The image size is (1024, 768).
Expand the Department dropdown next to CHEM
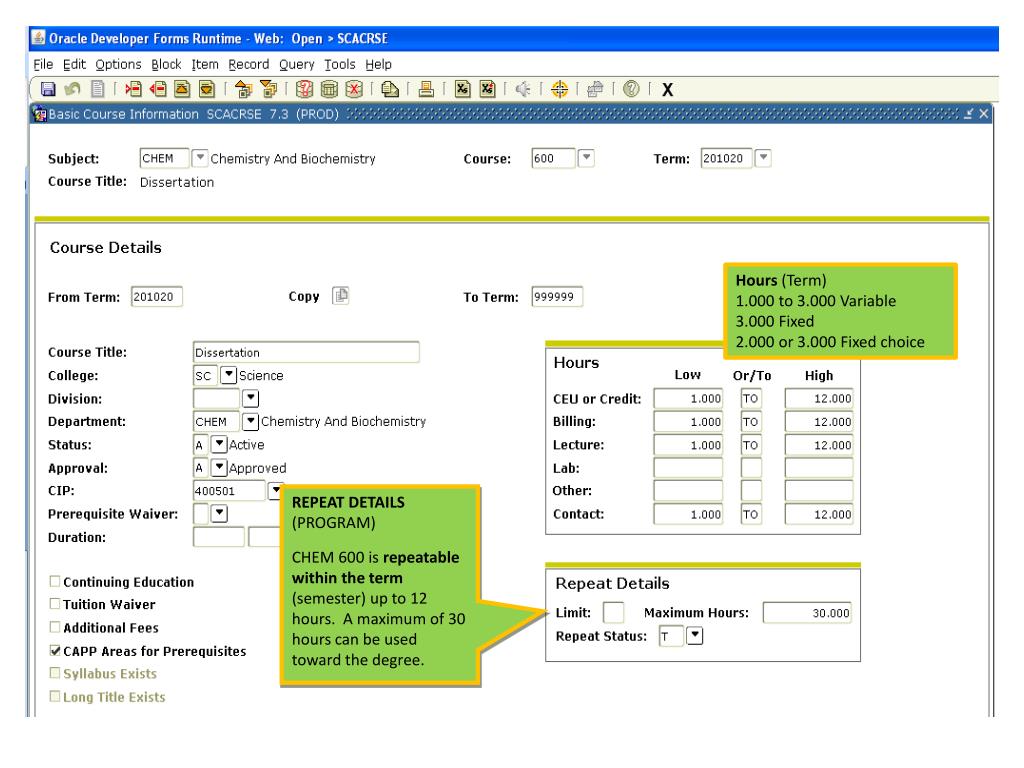(x=251, y=421)
